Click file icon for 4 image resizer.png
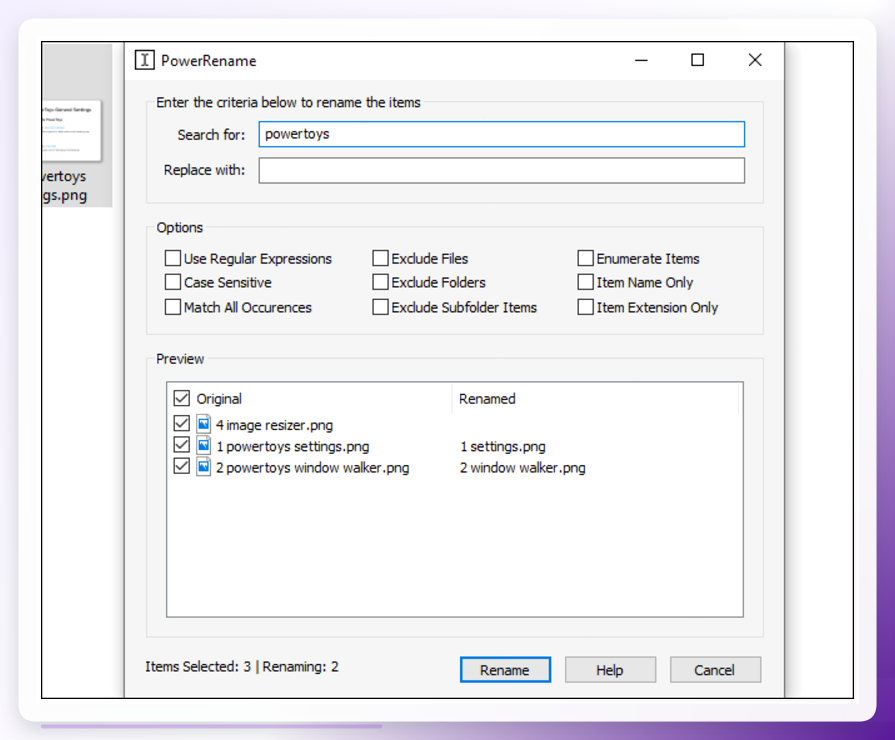Viewport: 895px width, 740px height. tap(204, 424)
